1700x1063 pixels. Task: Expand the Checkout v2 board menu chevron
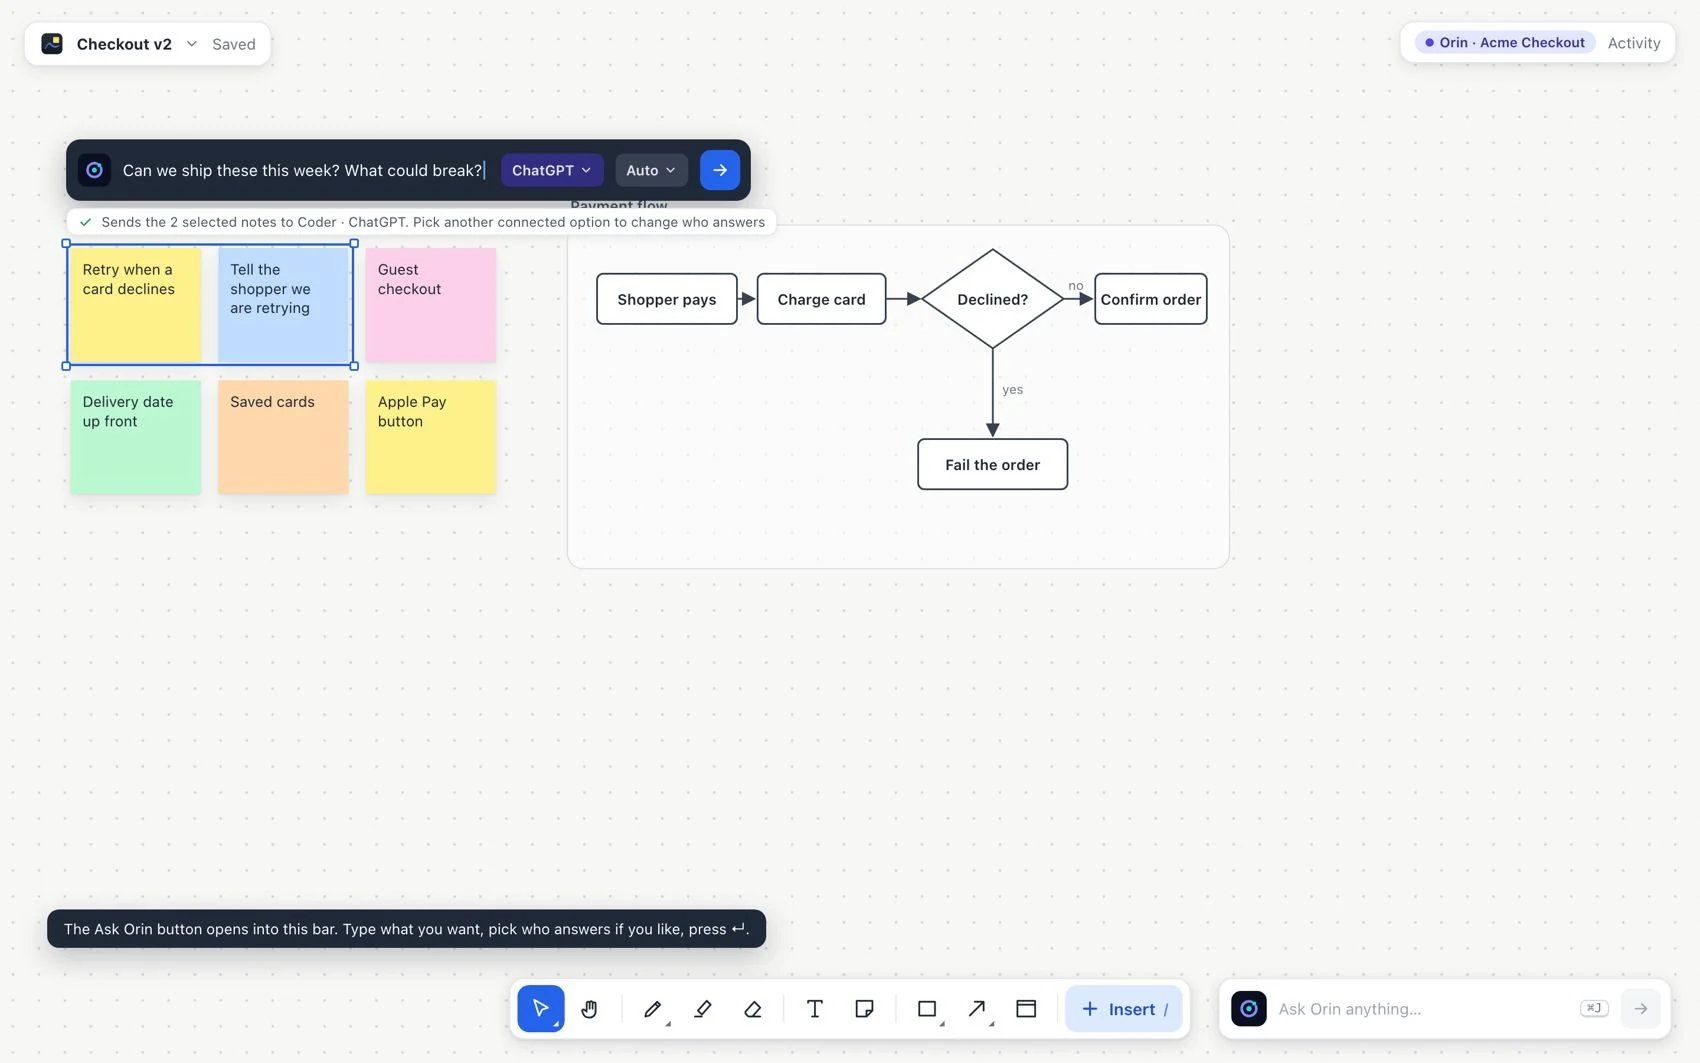click(191, 44)
